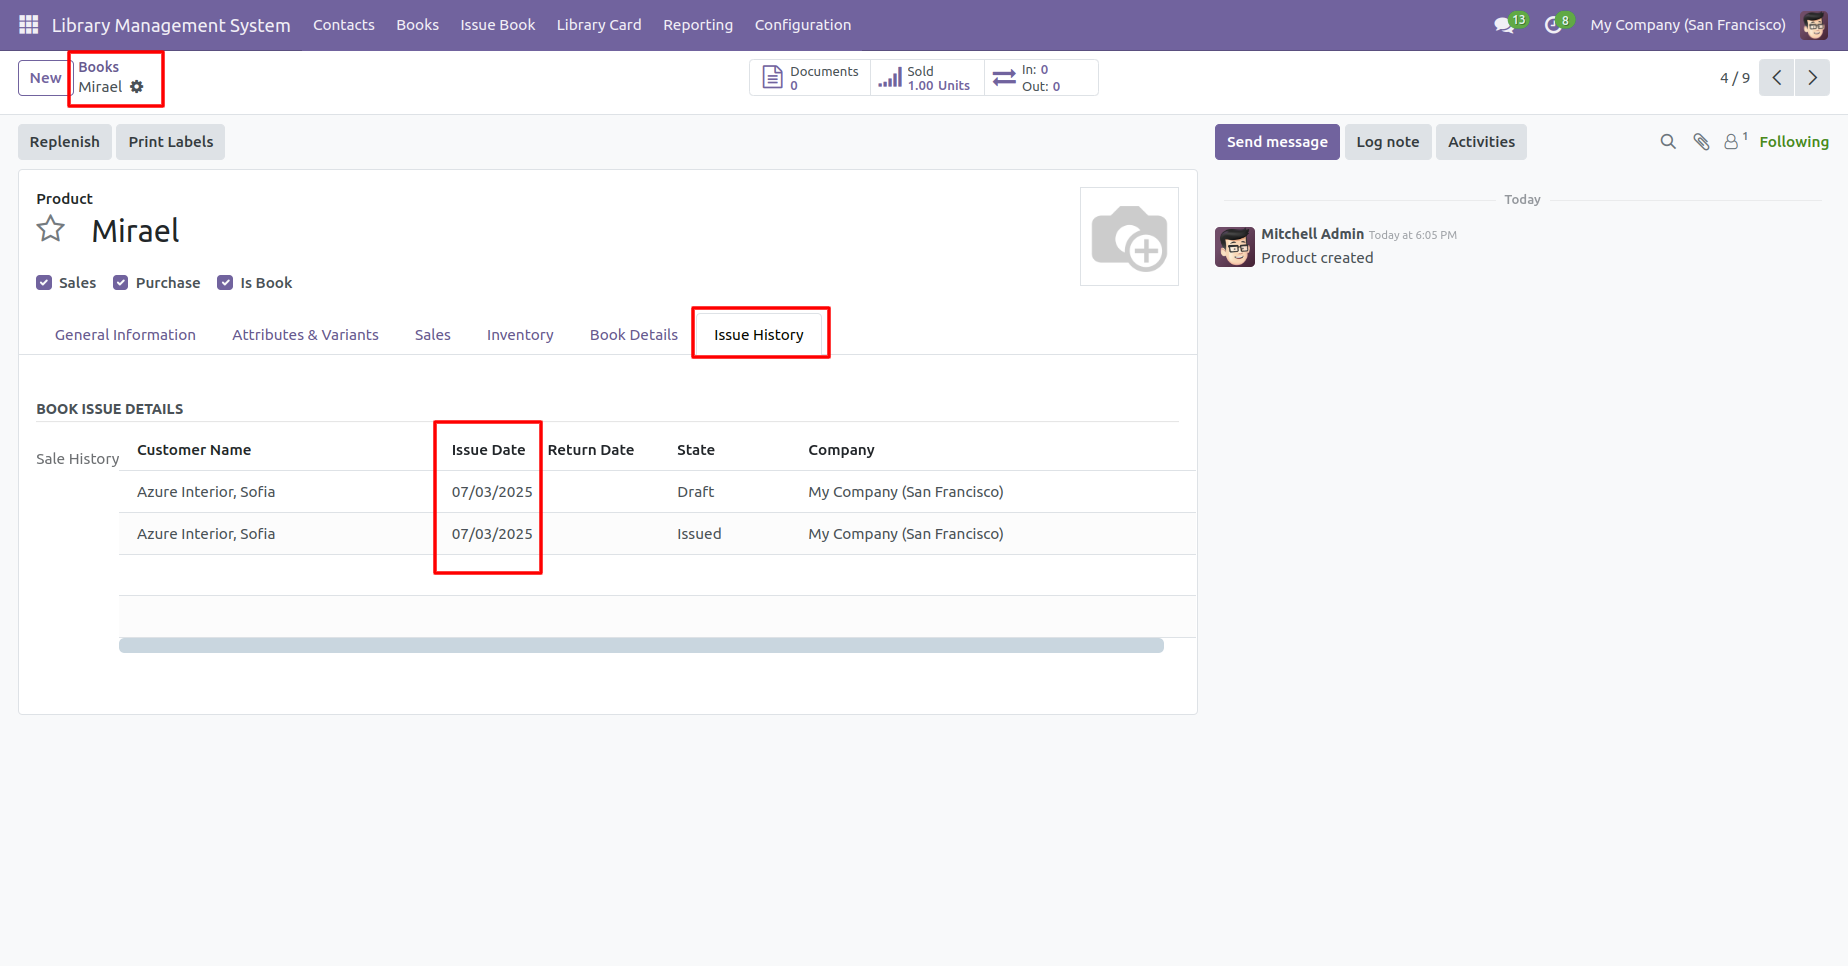This screenshot has height=966, width=1848.
Task: Mark Mirael as favorite with star
Action: click(51, 230)
